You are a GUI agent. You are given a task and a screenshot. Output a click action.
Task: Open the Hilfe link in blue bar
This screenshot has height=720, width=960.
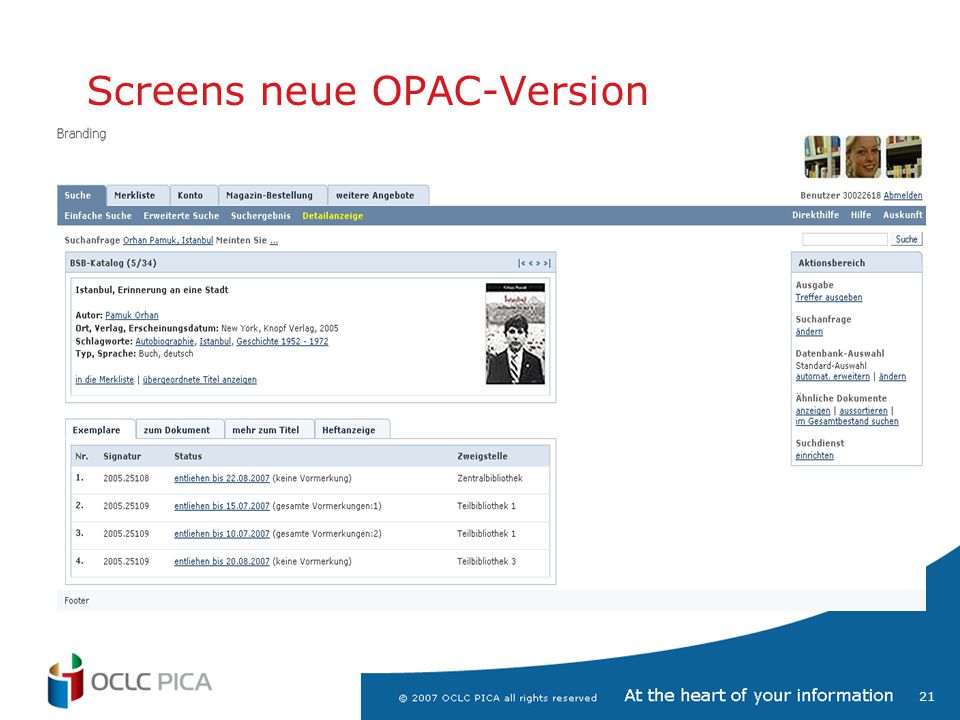tap(861, 215)
